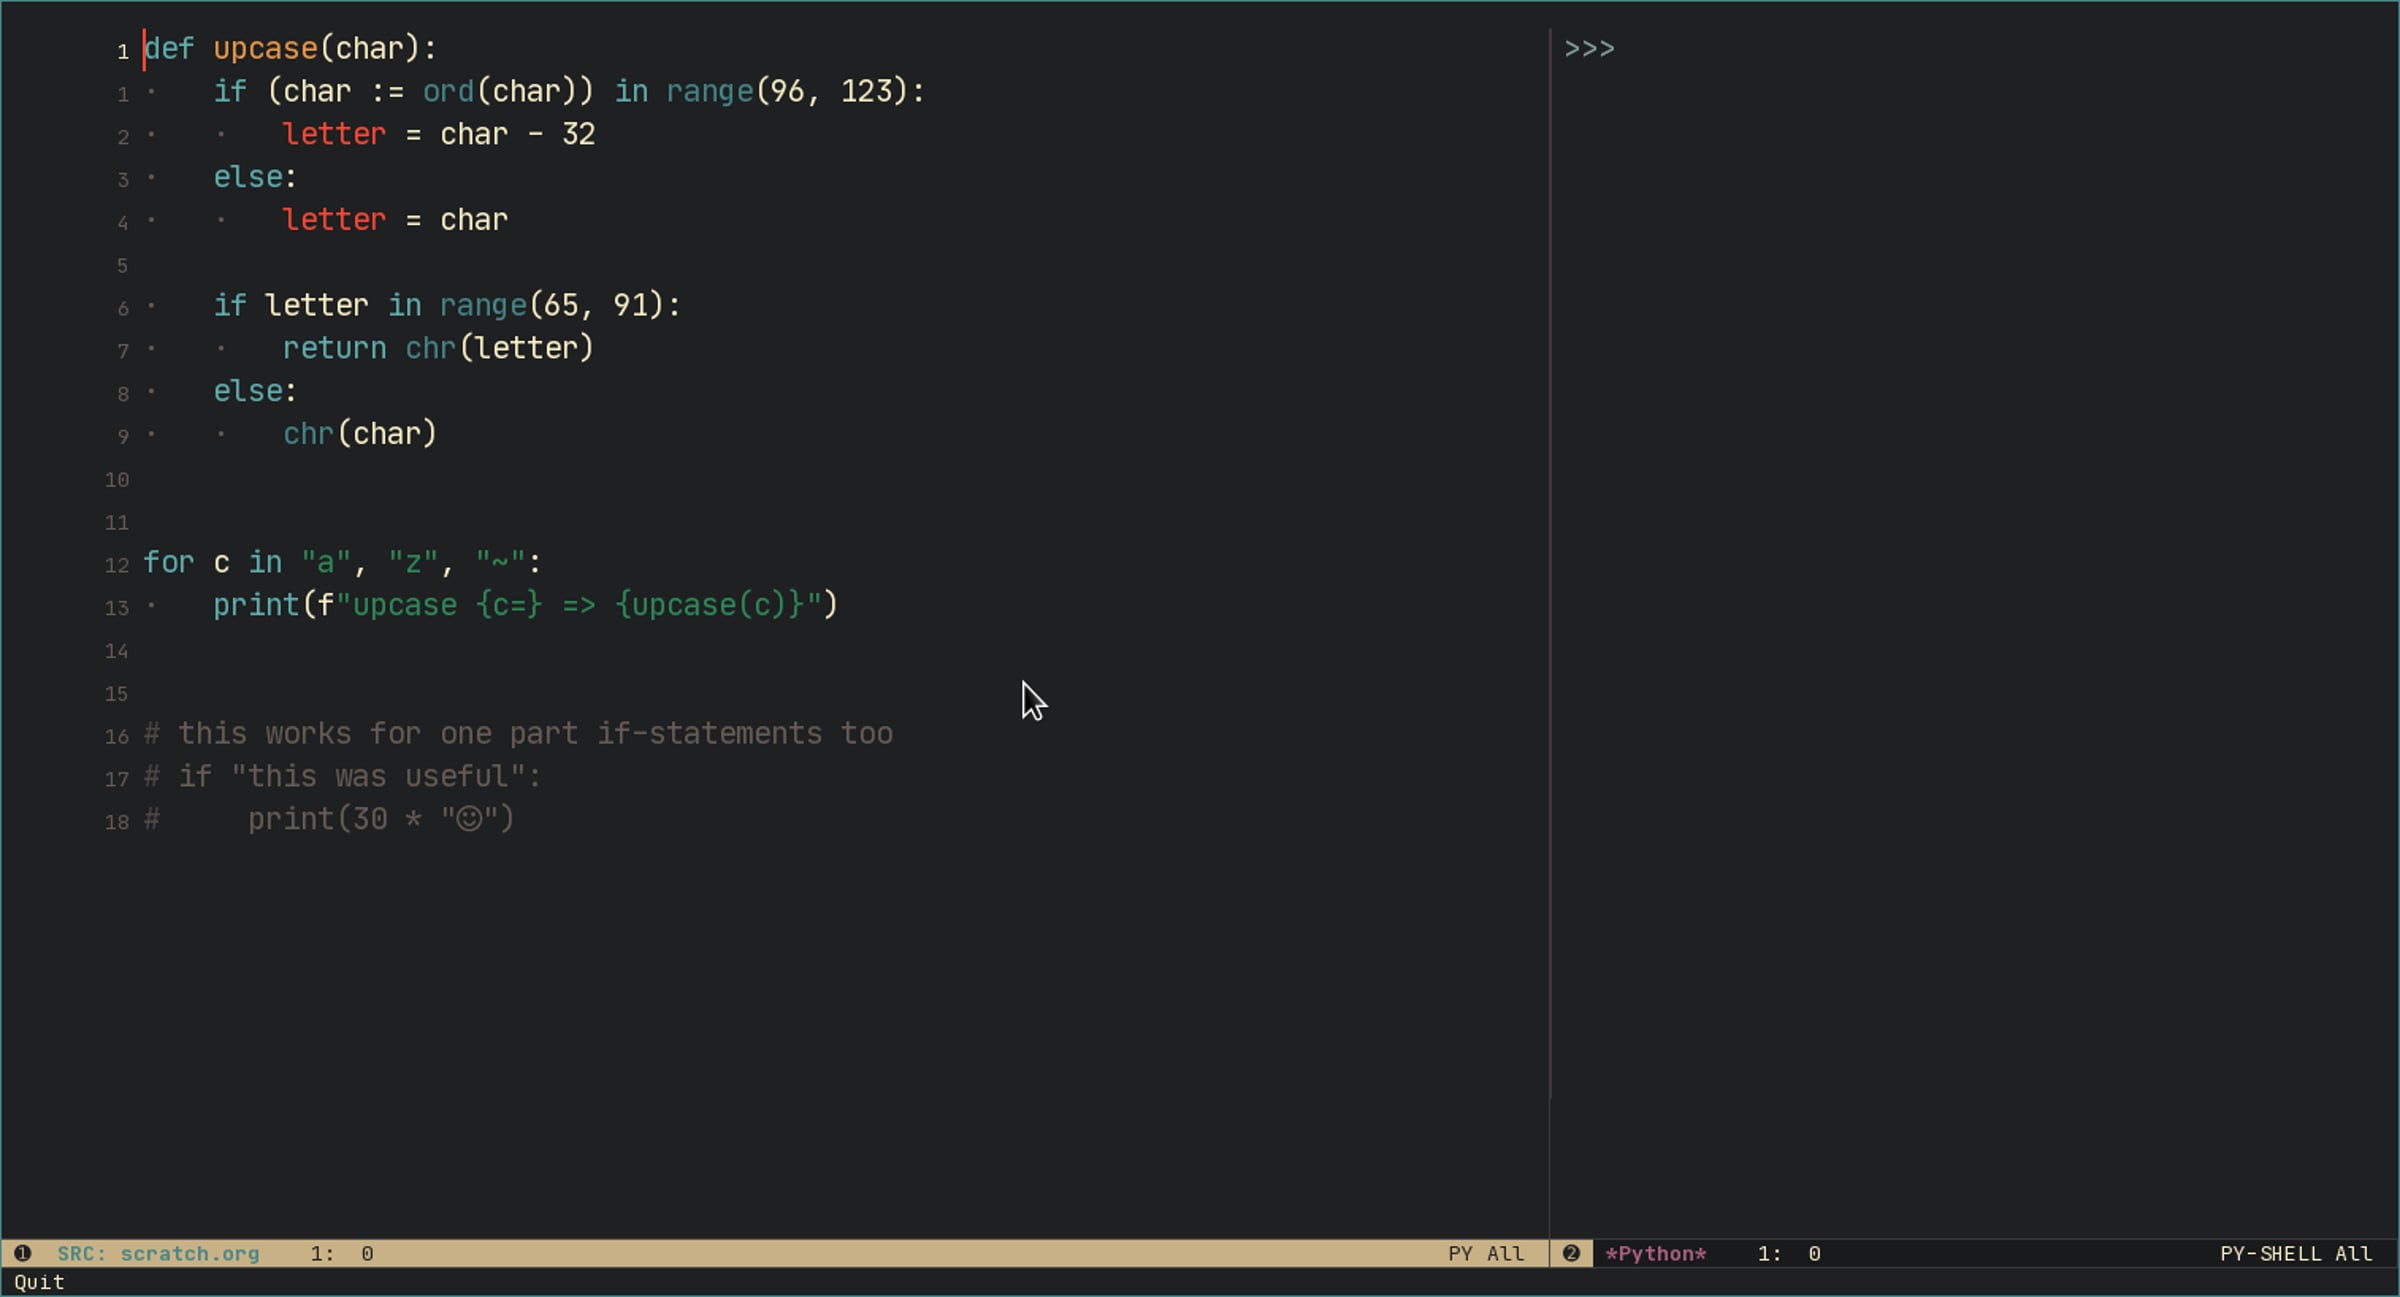Click the 'return' keyword
This screenshot has height=1297, width=2400.
[334, 348]
